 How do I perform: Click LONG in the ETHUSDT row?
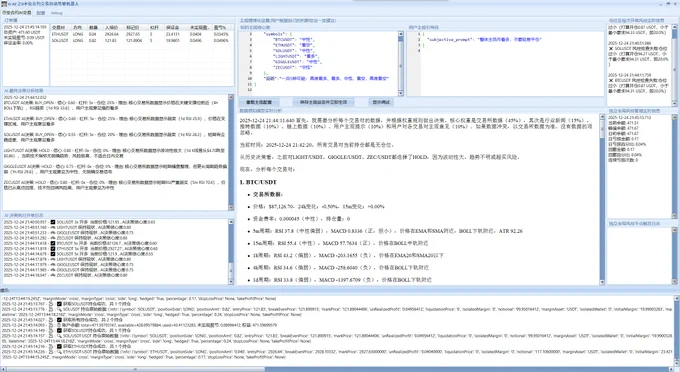tap(78, 34)
